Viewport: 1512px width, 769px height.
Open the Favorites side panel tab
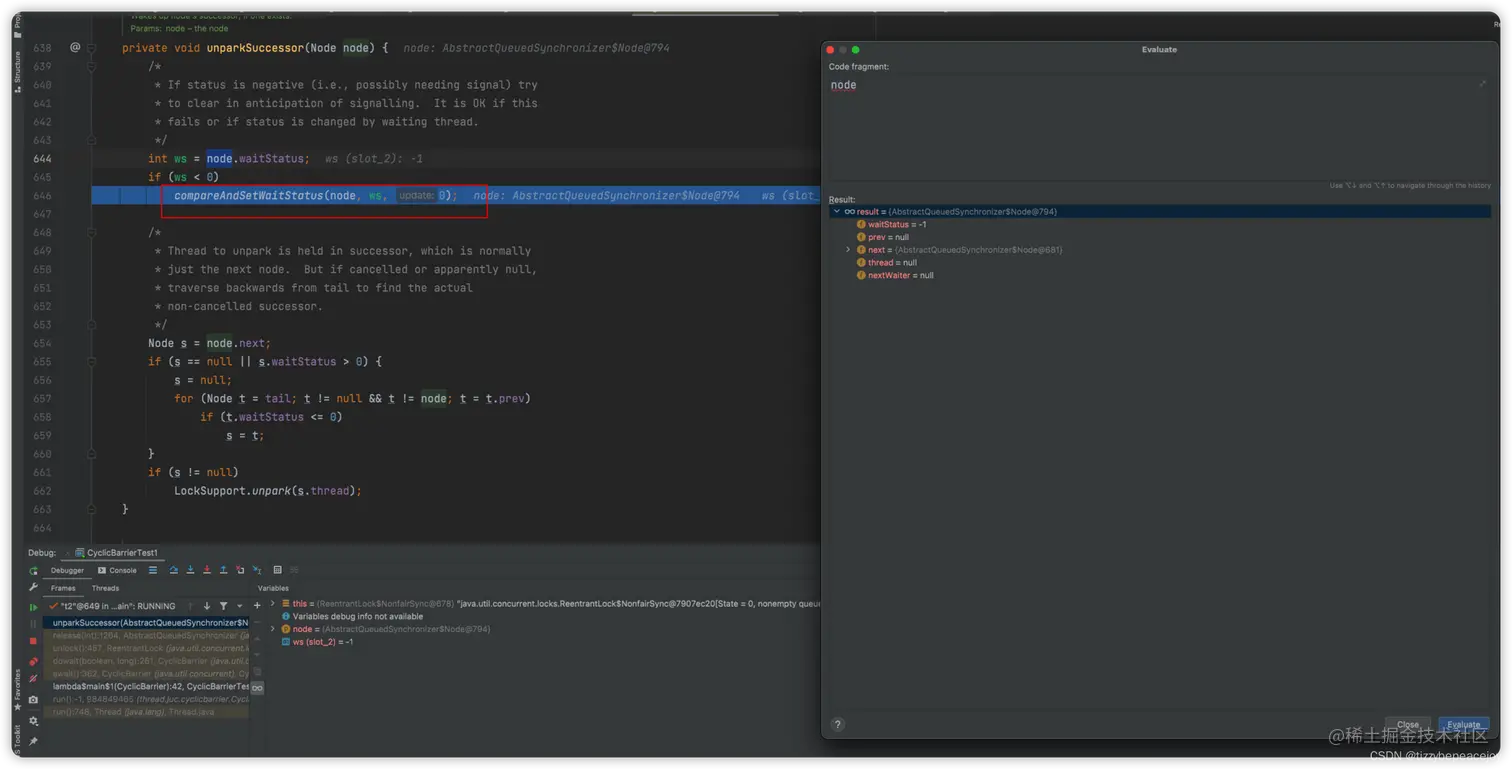17,690
